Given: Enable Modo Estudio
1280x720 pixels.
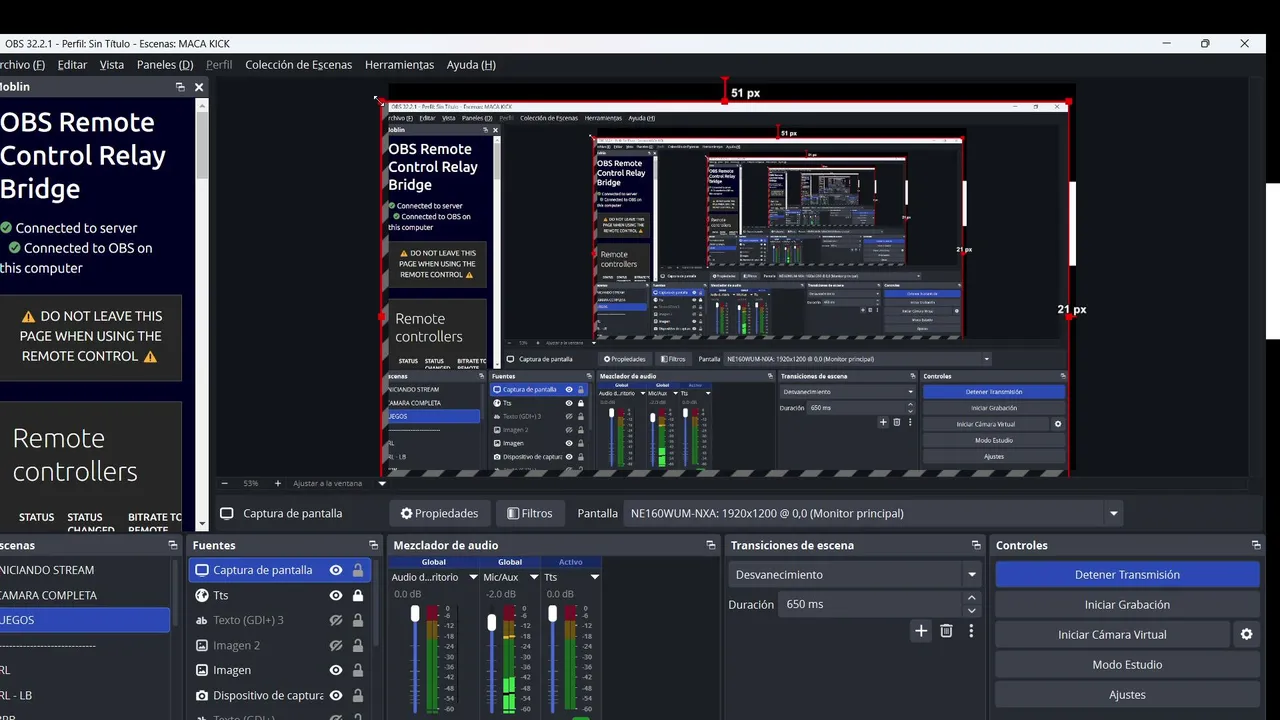Looking at the screenshot, I should point(1127,664).
